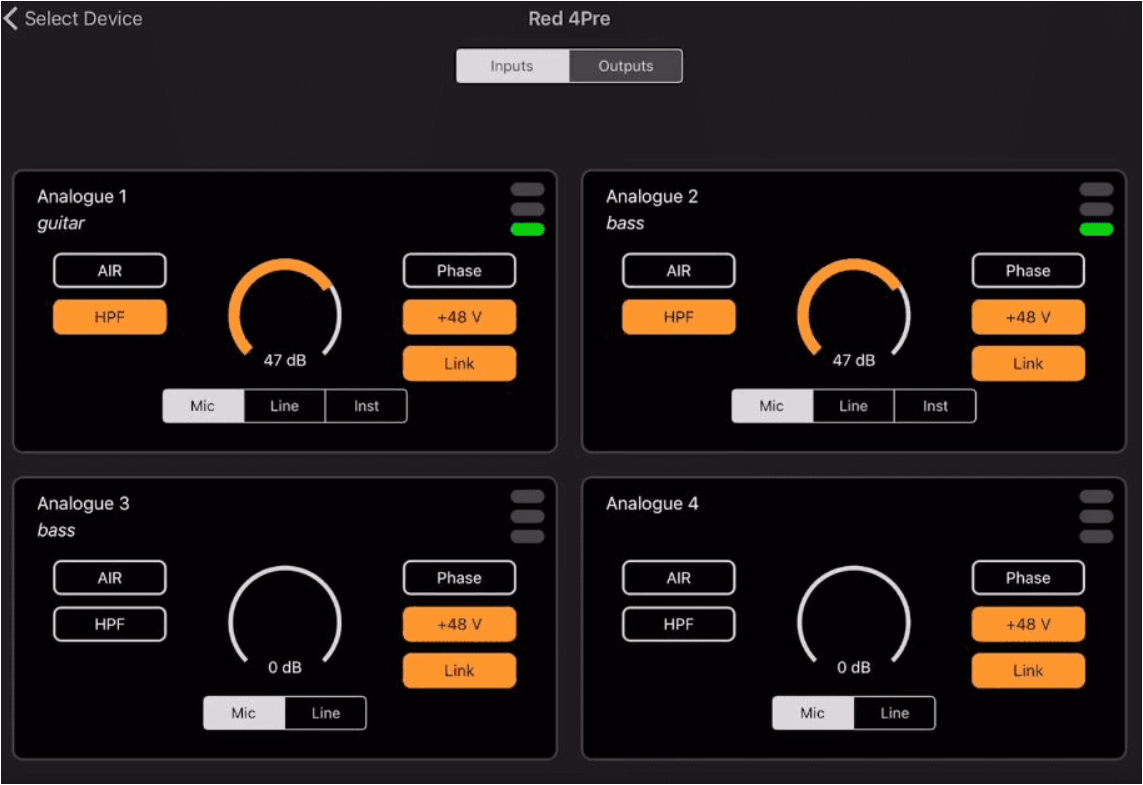Viewport: 1143px width, 785px height.
Task: Toggle Phase on Analogue 4
Action: click(x=1028, y=578)
